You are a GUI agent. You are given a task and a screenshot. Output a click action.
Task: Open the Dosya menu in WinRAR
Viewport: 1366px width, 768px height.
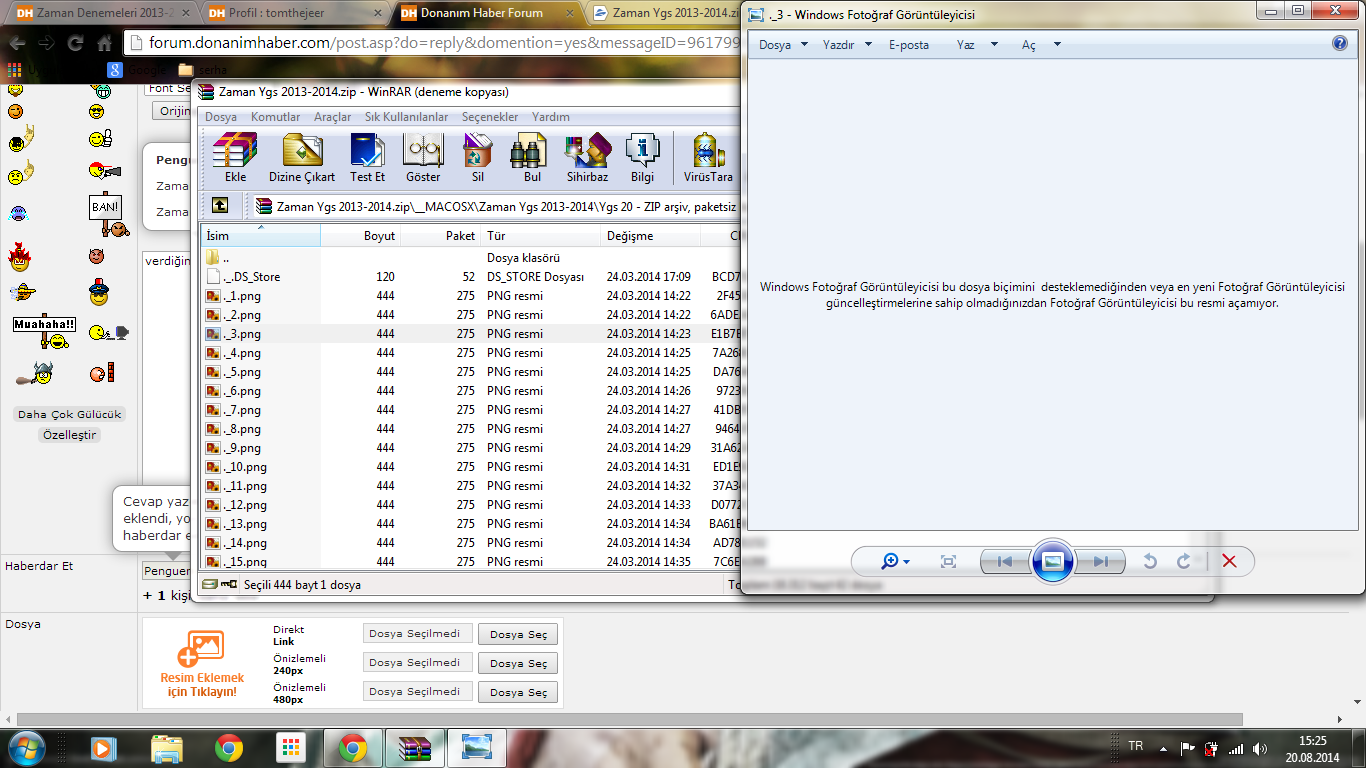click(221, 117)
